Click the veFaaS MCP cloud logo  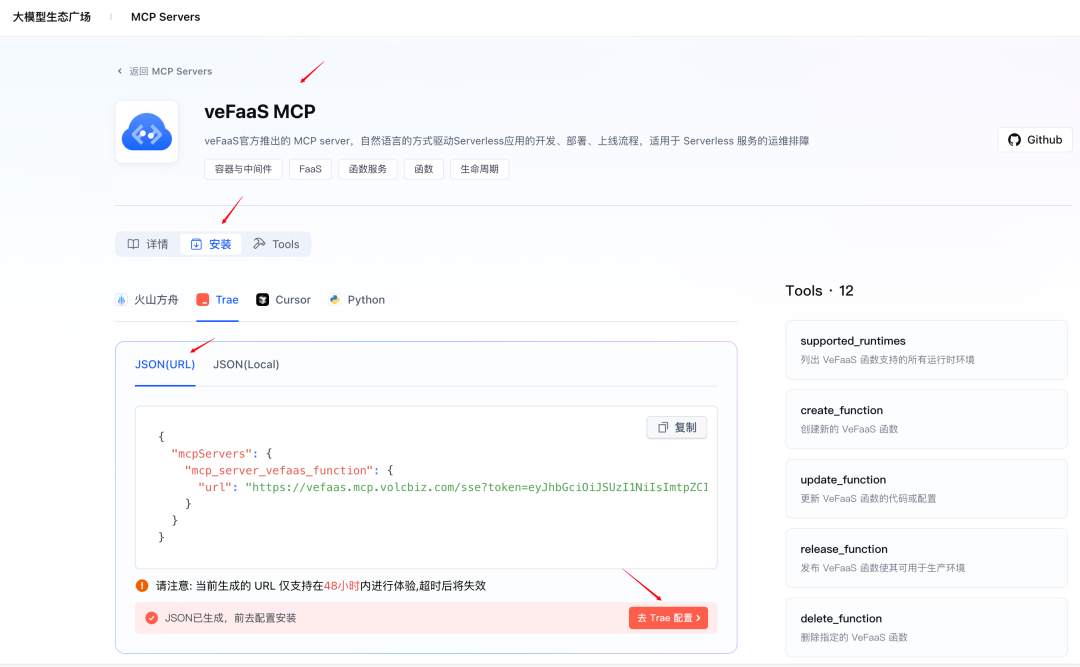pyautogui.click(x=147, y=132)
